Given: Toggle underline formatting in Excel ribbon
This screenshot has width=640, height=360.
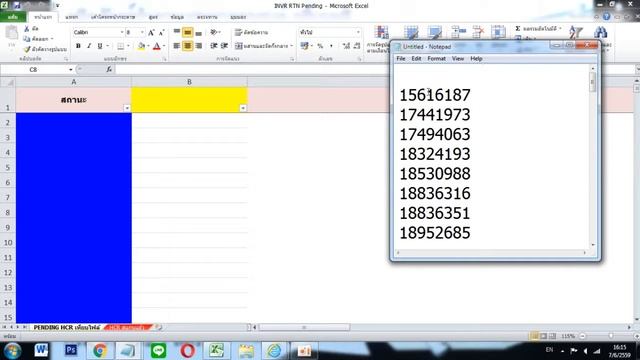Looking at the screenshot, I should click(x=100, y=46).
